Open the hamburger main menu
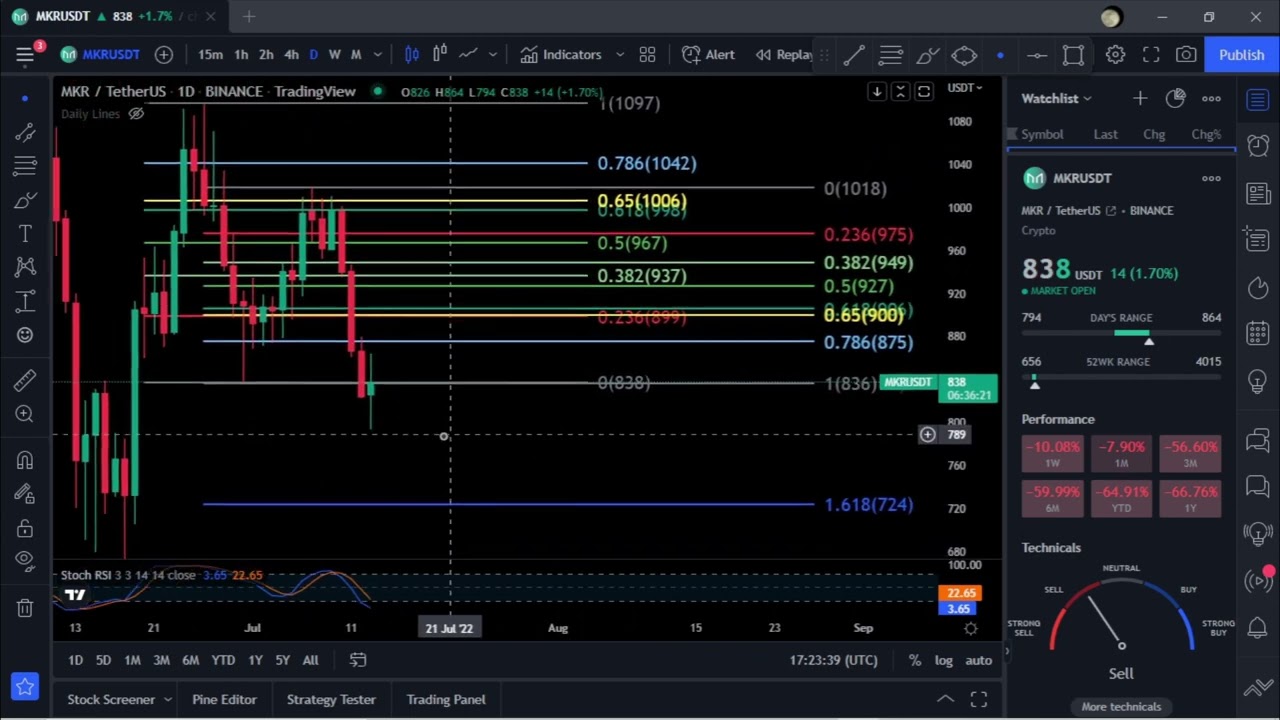This screenshot has width=1280, height=720. point(25,55)
